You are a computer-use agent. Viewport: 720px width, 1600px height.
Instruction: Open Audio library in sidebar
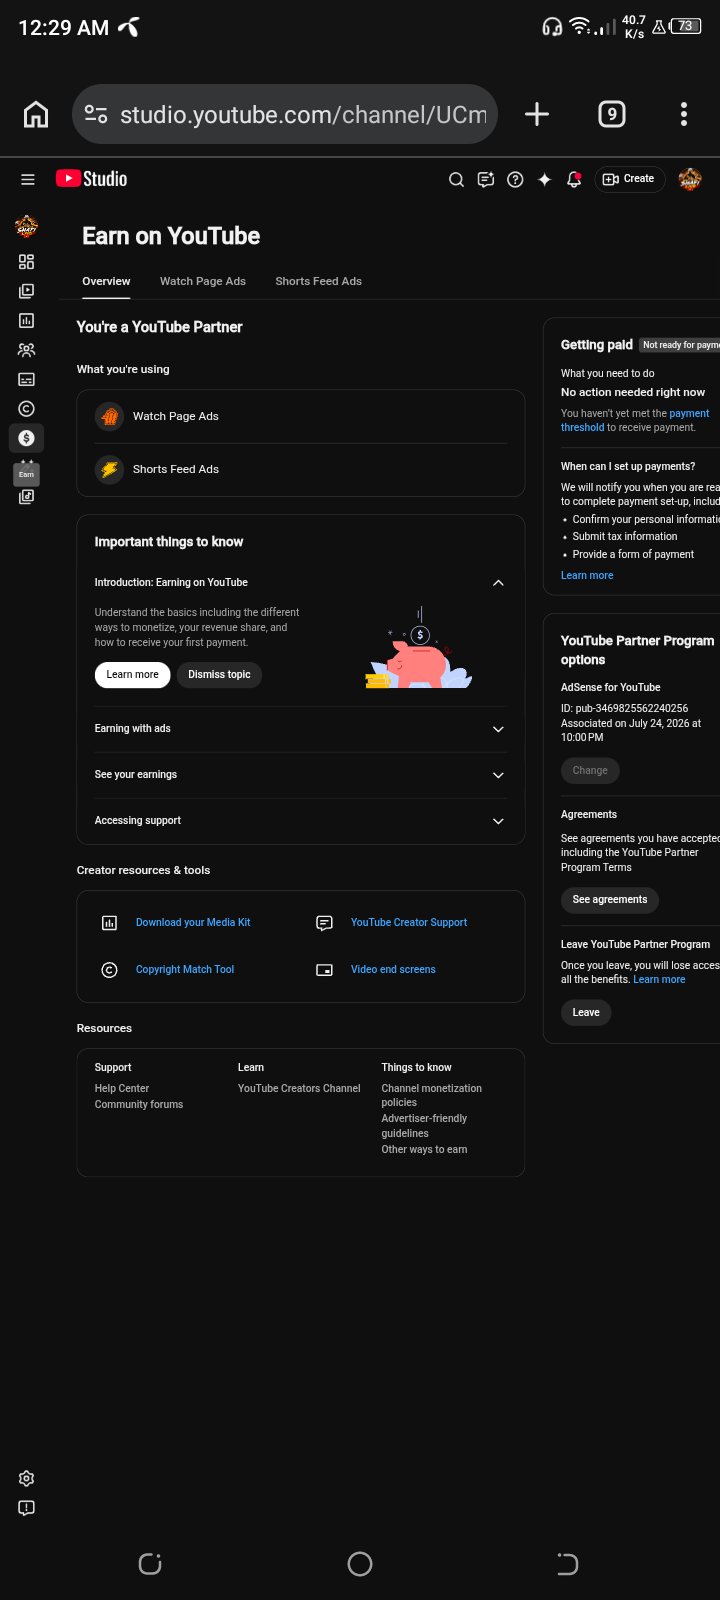(27, 496)
